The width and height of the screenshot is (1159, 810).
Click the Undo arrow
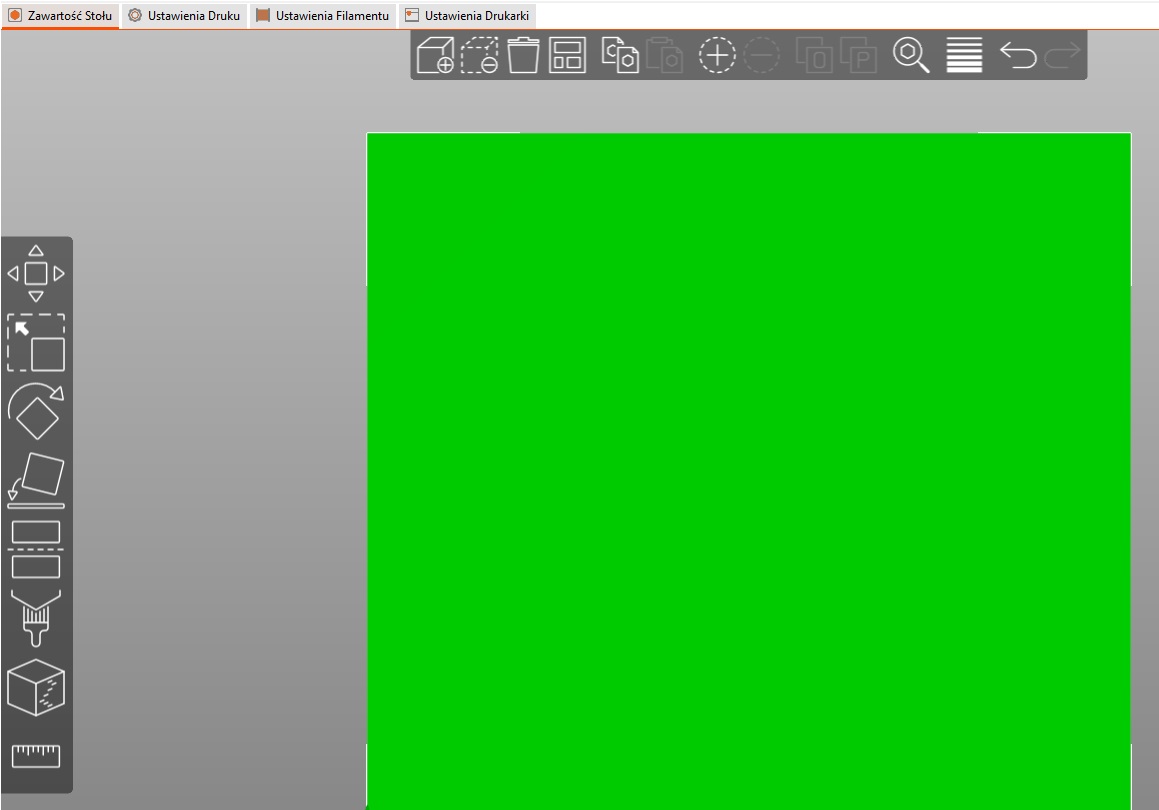point(1018,56)
